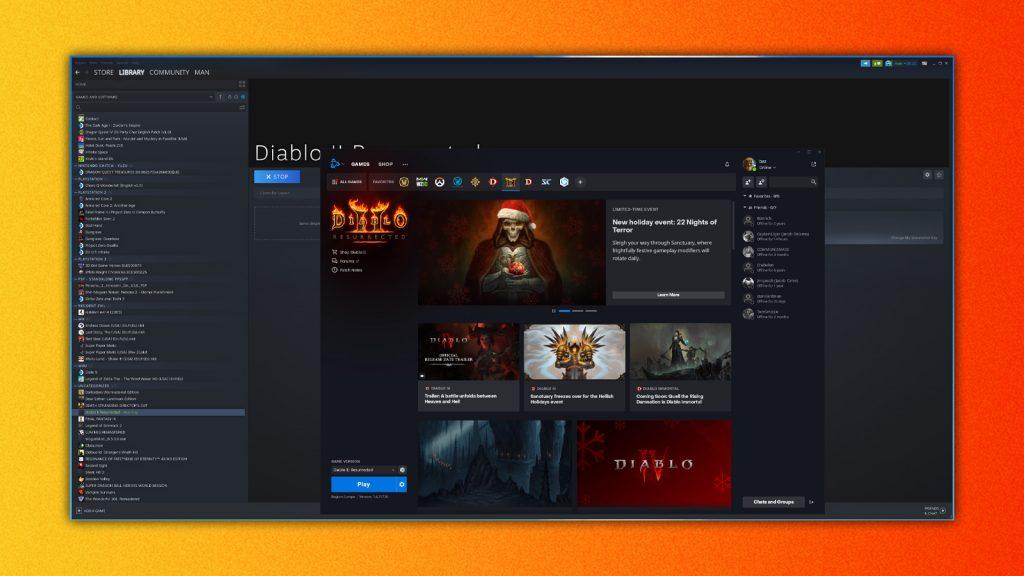Open the Online status dropdown in Battle.net

pos(767,168)
